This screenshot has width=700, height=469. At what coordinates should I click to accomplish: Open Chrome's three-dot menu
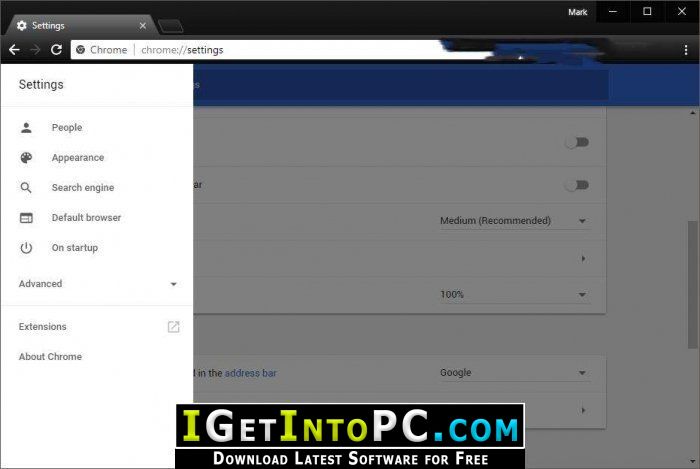[686, 50]
